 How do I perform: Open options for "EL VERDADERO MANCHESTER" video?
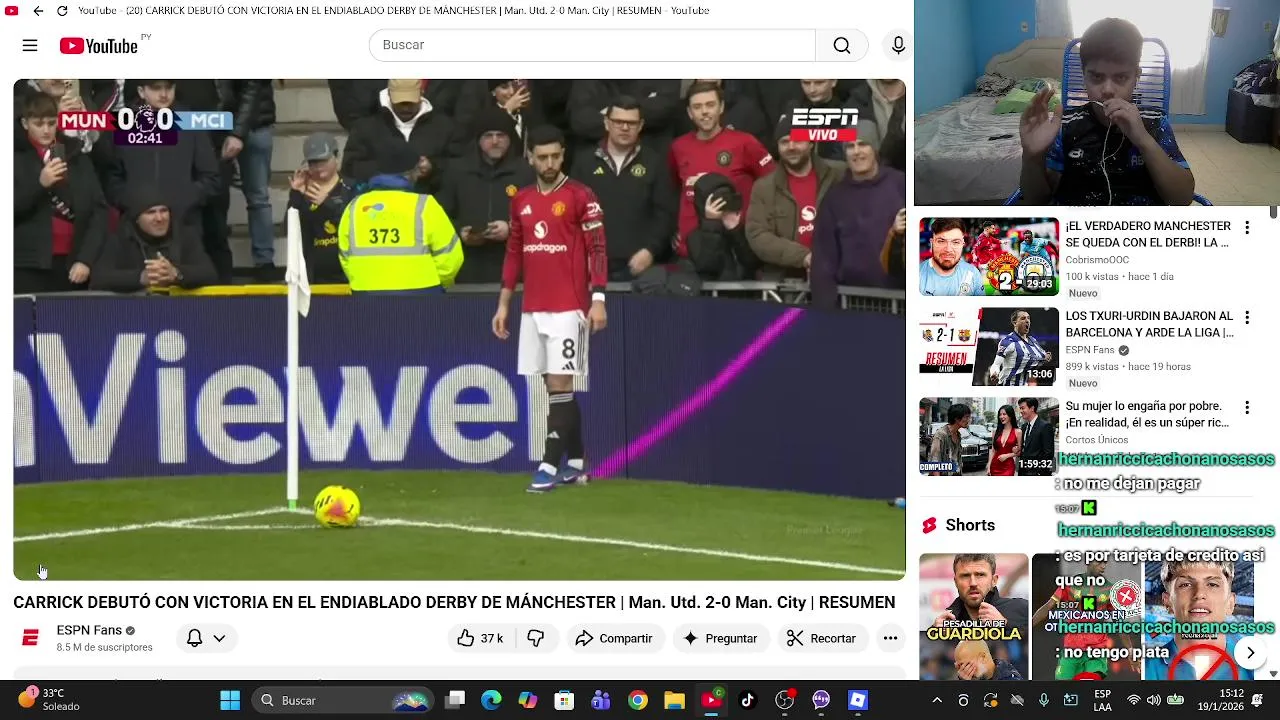(1247, 228)
